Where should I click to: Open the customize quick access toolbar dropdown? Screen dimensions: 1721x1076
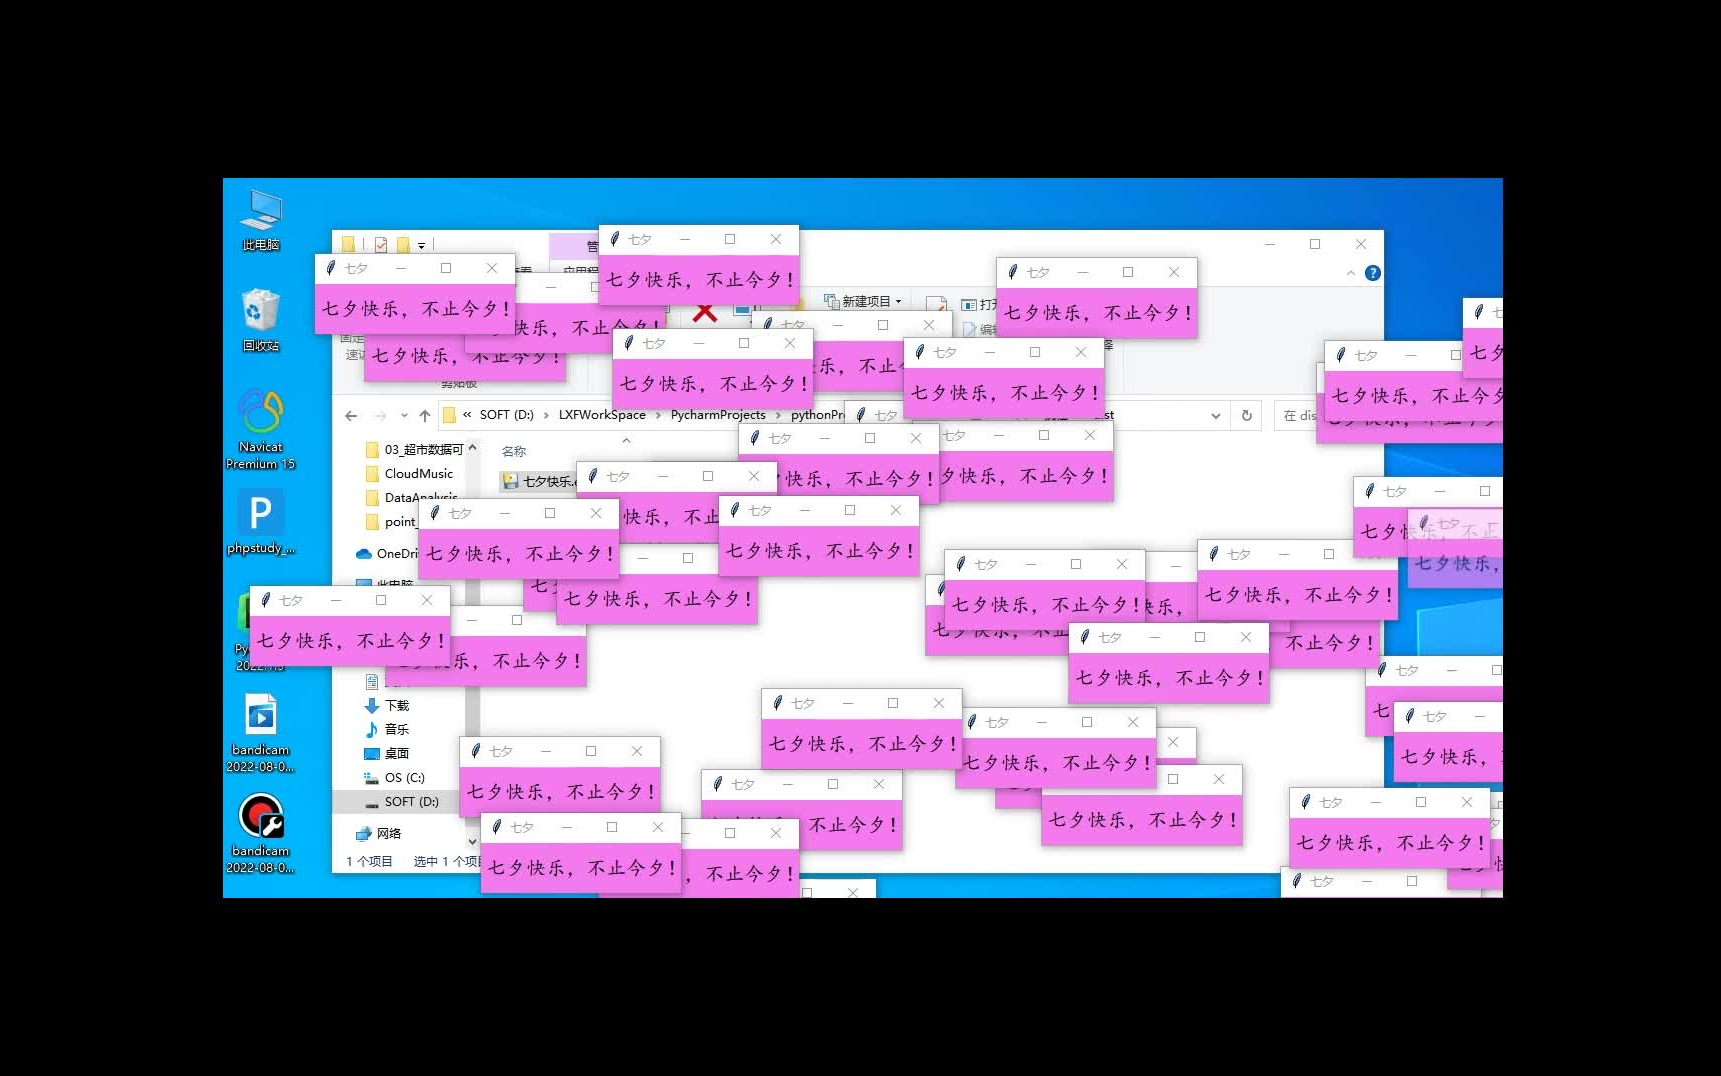pyautogui.click(x=422, y=245)
